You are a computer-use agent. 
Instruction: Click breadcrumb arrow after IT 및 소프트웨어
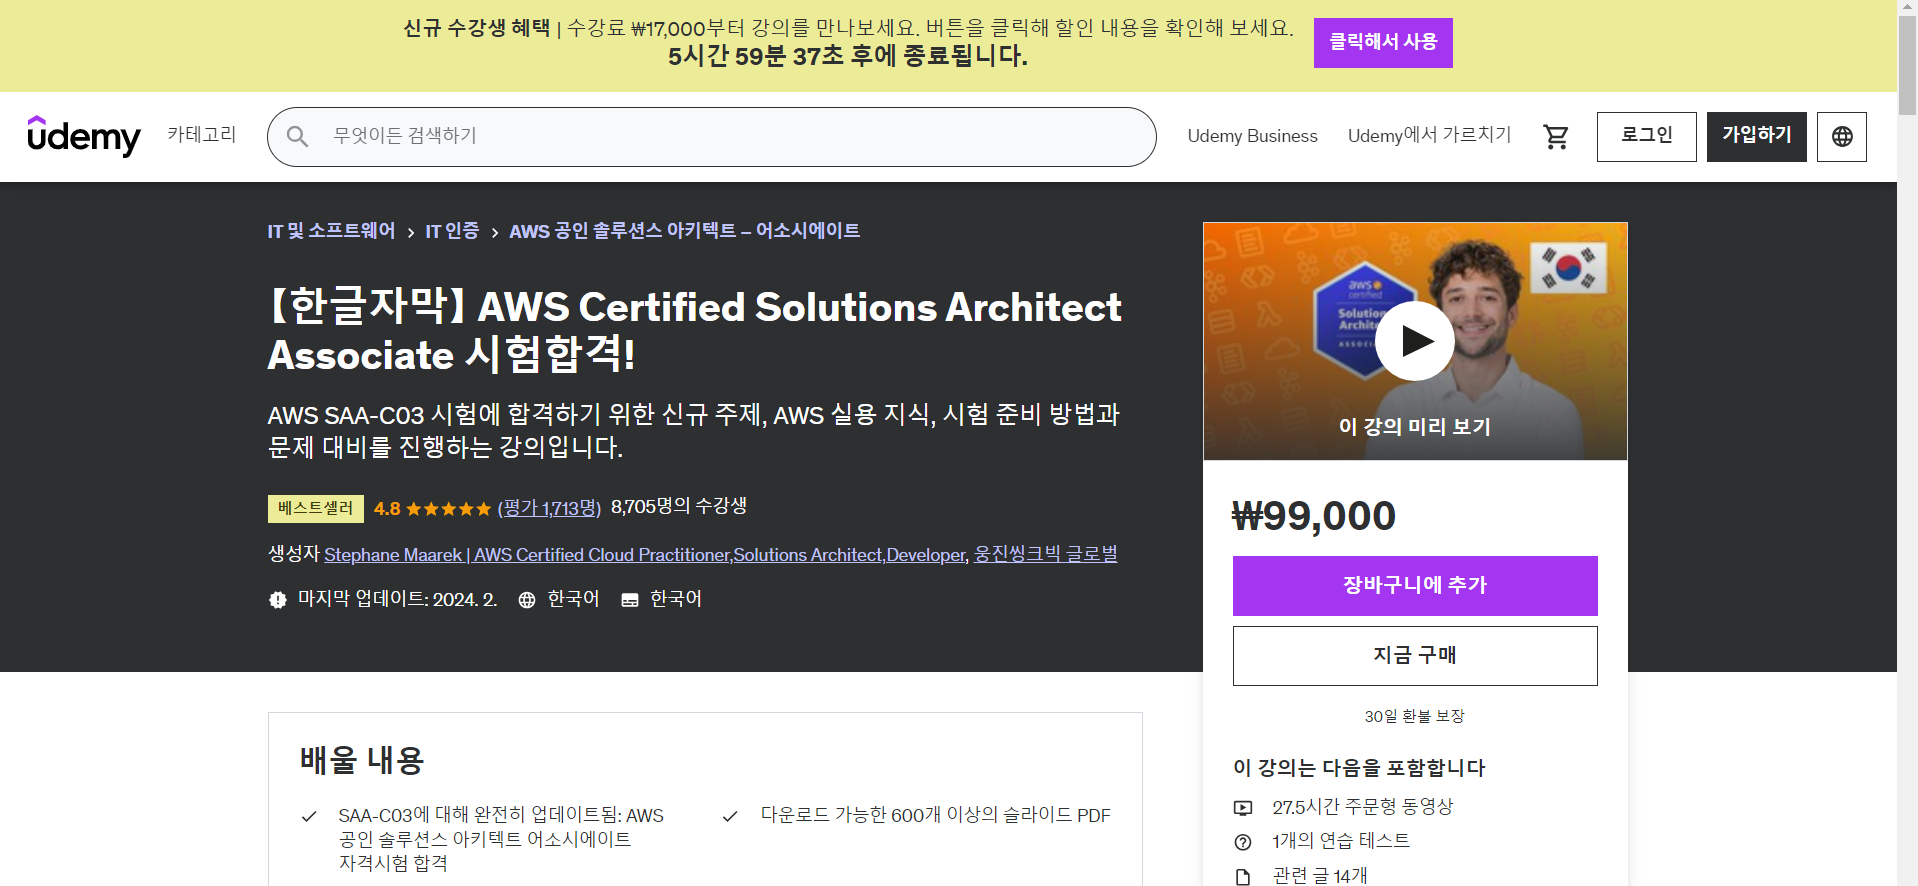coord(411,233)
